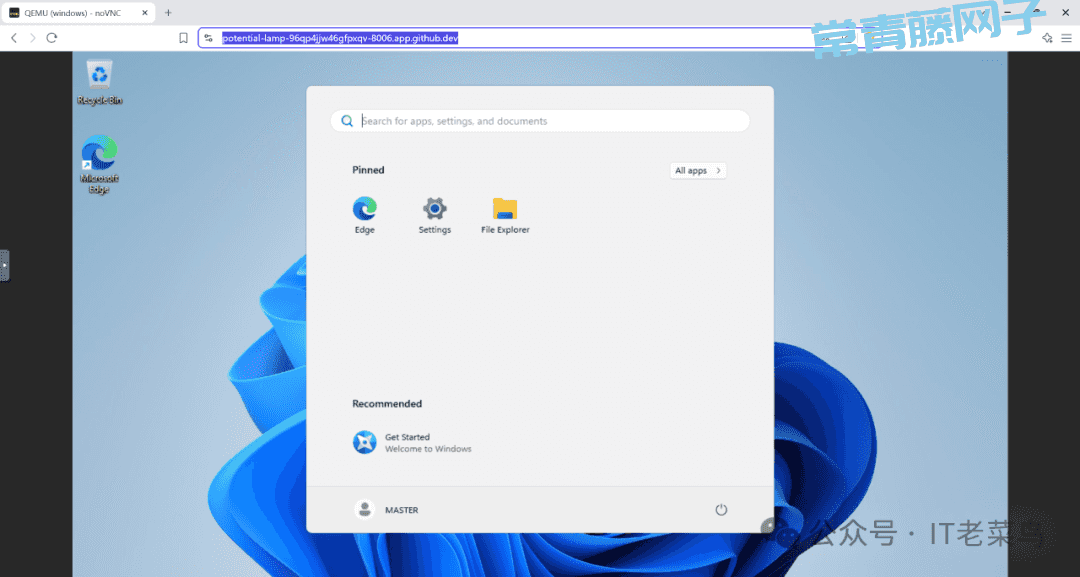Open the pinned Settings app
The width and height of the screenshot is (1080, 577).
(x=435, y=215)
